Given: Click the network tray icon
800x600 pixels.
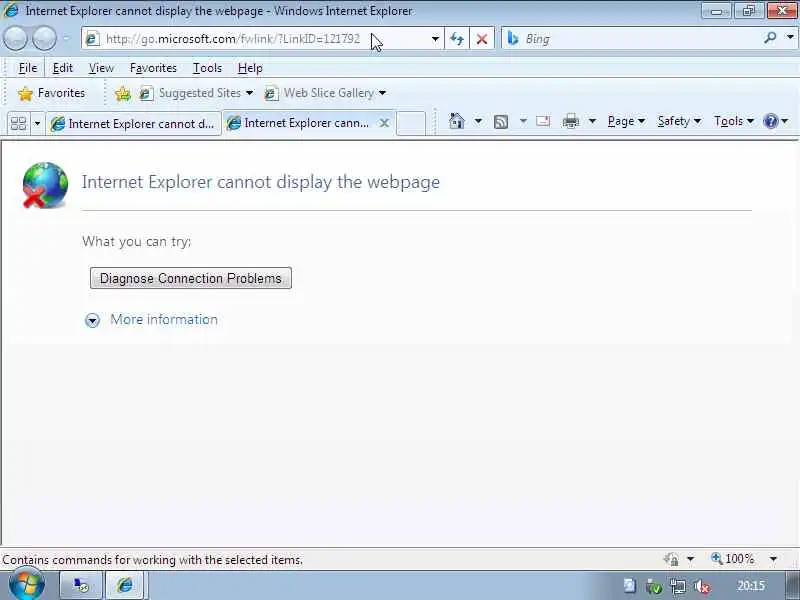Looking at the screenshot, I should [678, 586].
